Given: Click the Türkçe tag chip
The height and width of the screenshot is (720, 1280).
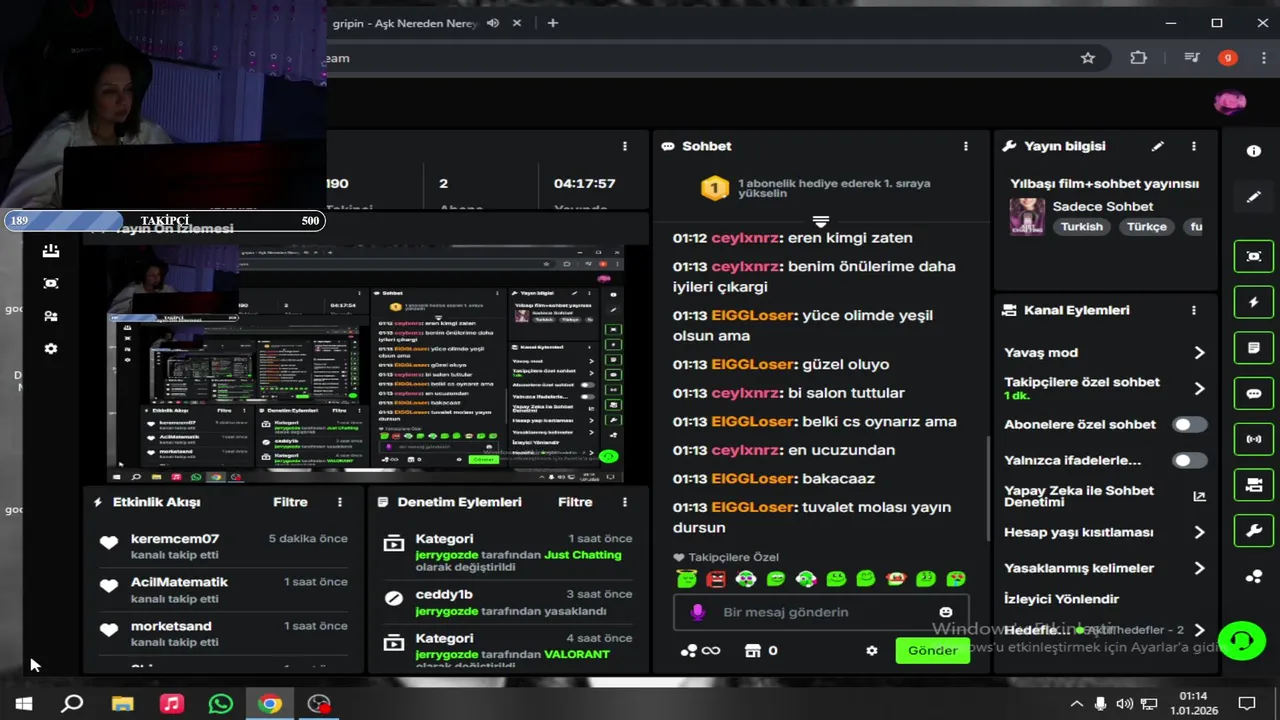Looking at the screenshot, I should [1146, 227].
